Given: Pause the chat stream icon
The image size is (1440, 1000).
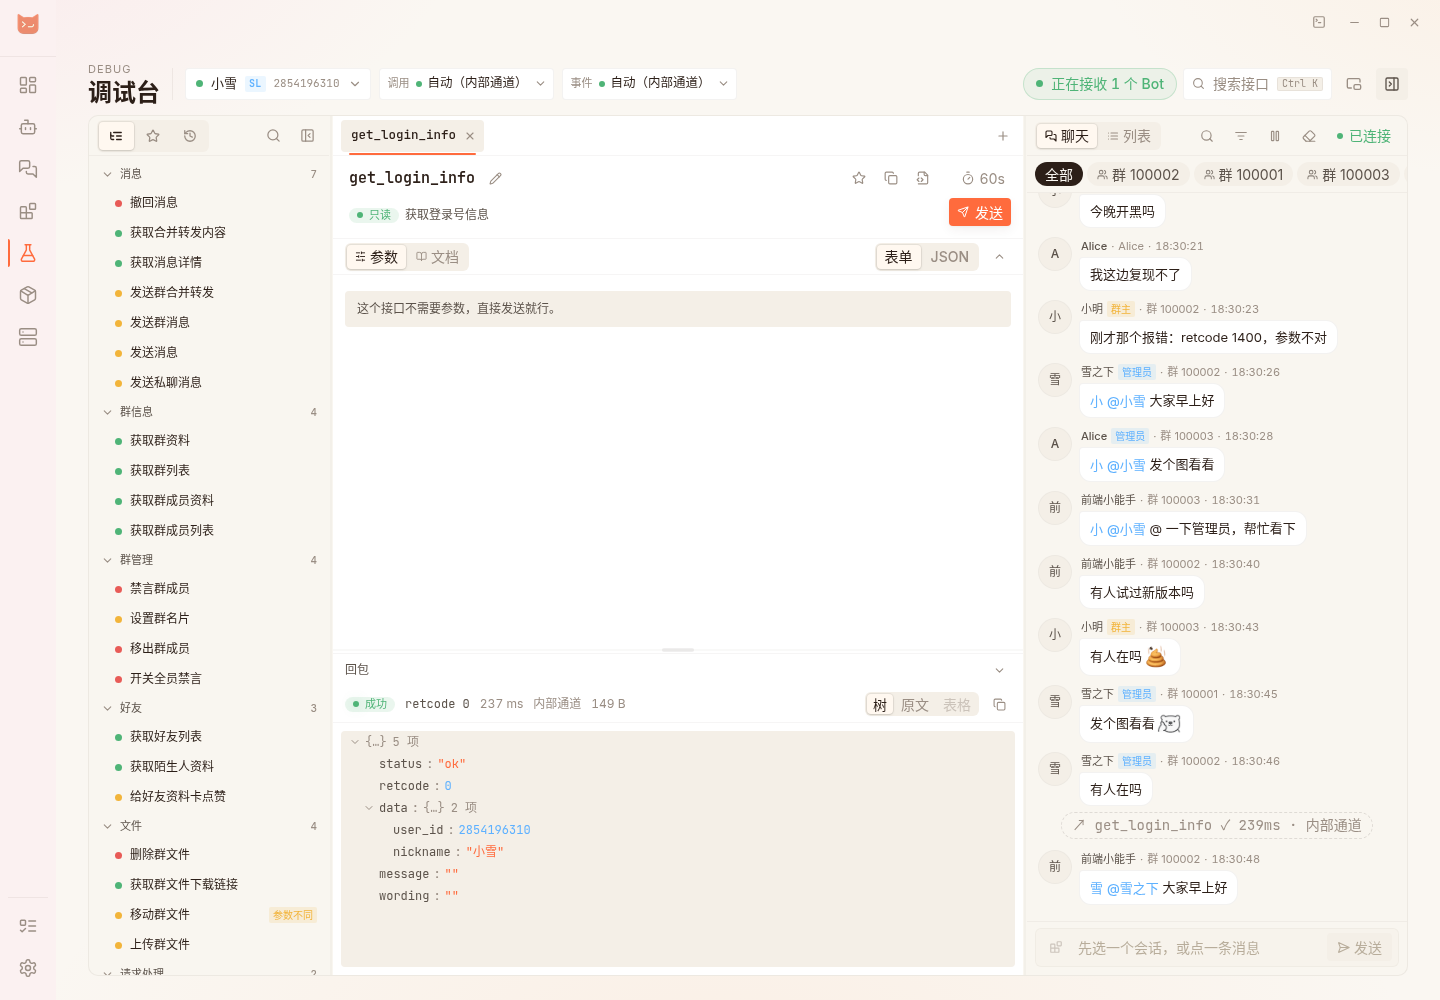Looking at the screenshot, I should tap(1275, 136).
